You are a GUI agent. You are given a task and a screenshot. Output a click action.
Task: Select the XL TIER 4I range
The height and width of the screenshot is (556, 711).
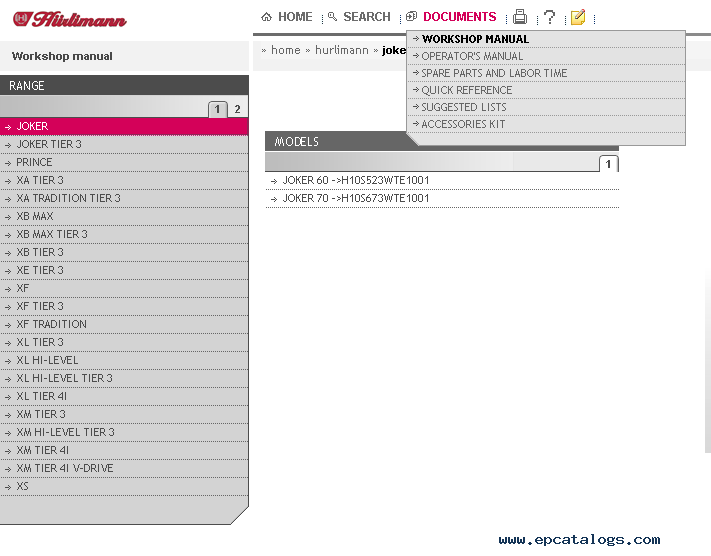[124, 396]
